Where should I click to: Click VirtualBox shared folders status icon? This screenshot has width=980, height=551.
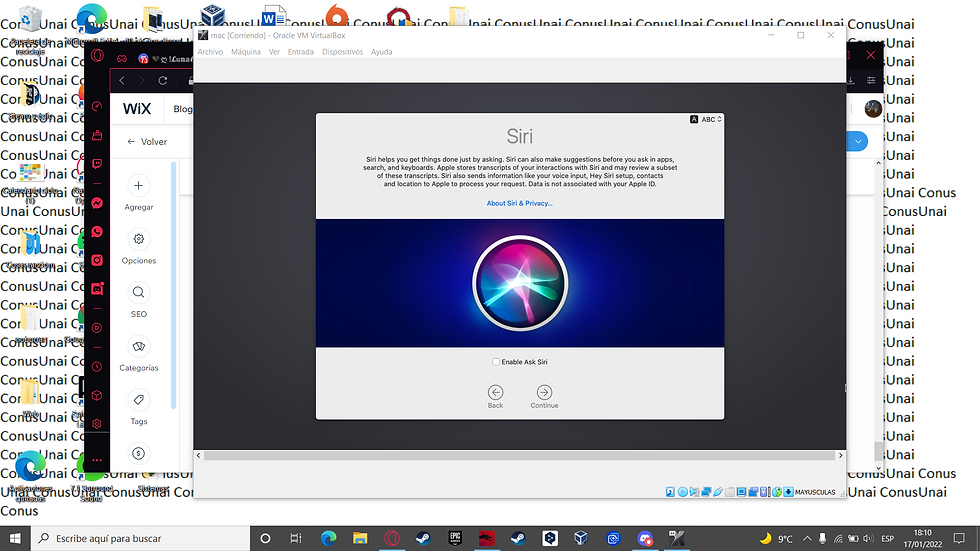(730, 492)
